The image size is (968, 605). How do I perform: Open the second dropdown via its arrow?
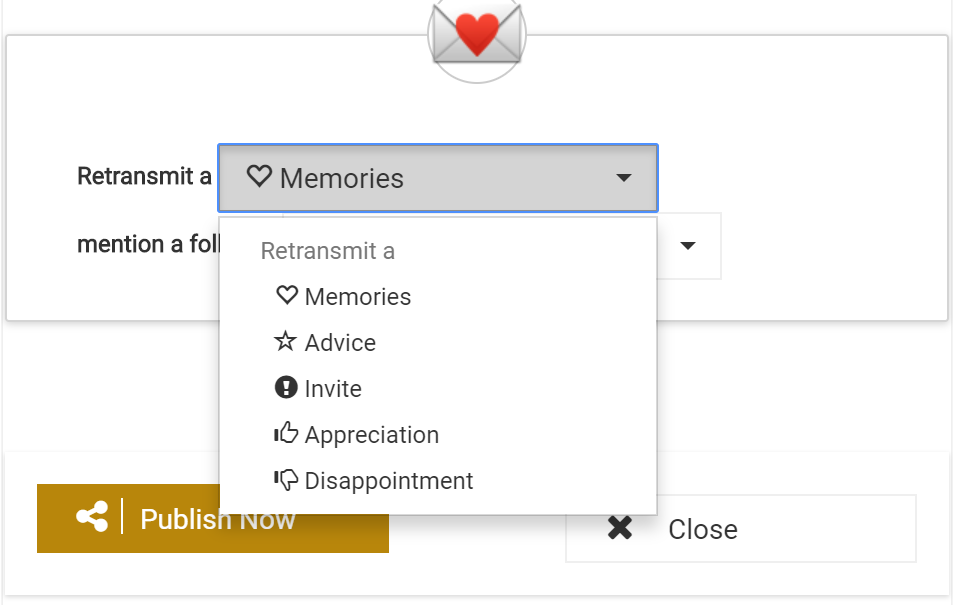pos(688,246)
